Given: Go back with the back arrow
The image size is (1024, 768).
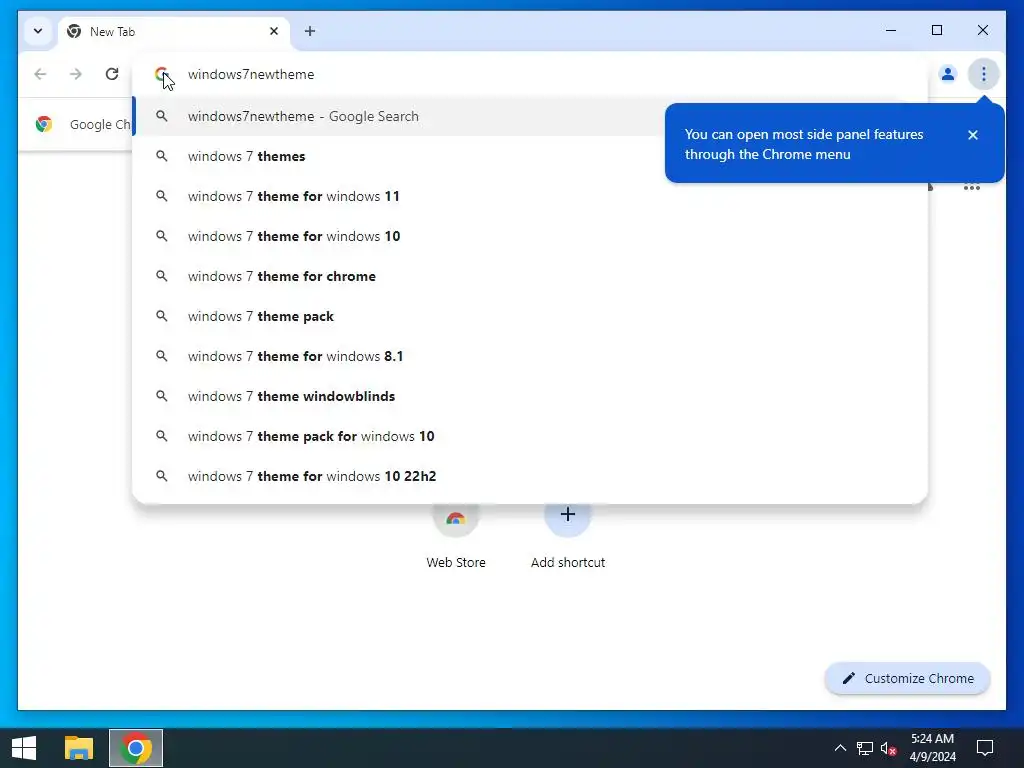Looking at the screenshot, I should coord(40,74).
